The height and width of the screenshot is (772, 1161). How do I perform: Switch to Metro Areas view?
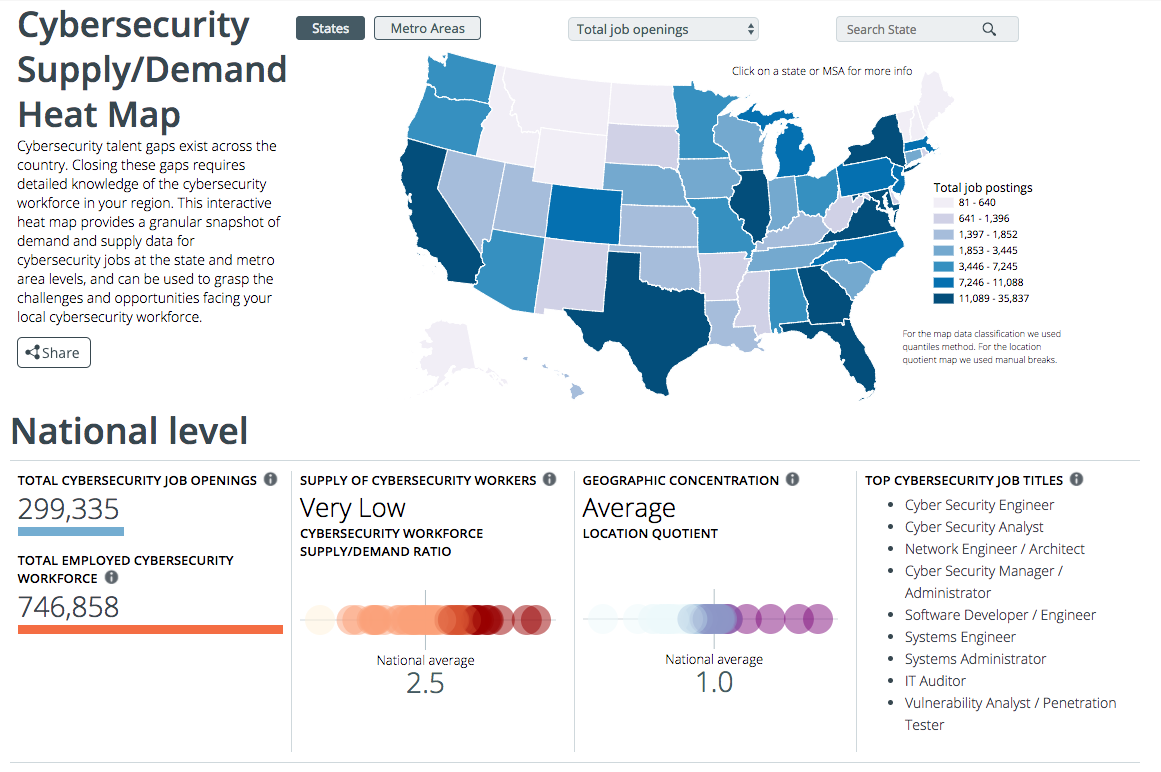pos(427,28)
